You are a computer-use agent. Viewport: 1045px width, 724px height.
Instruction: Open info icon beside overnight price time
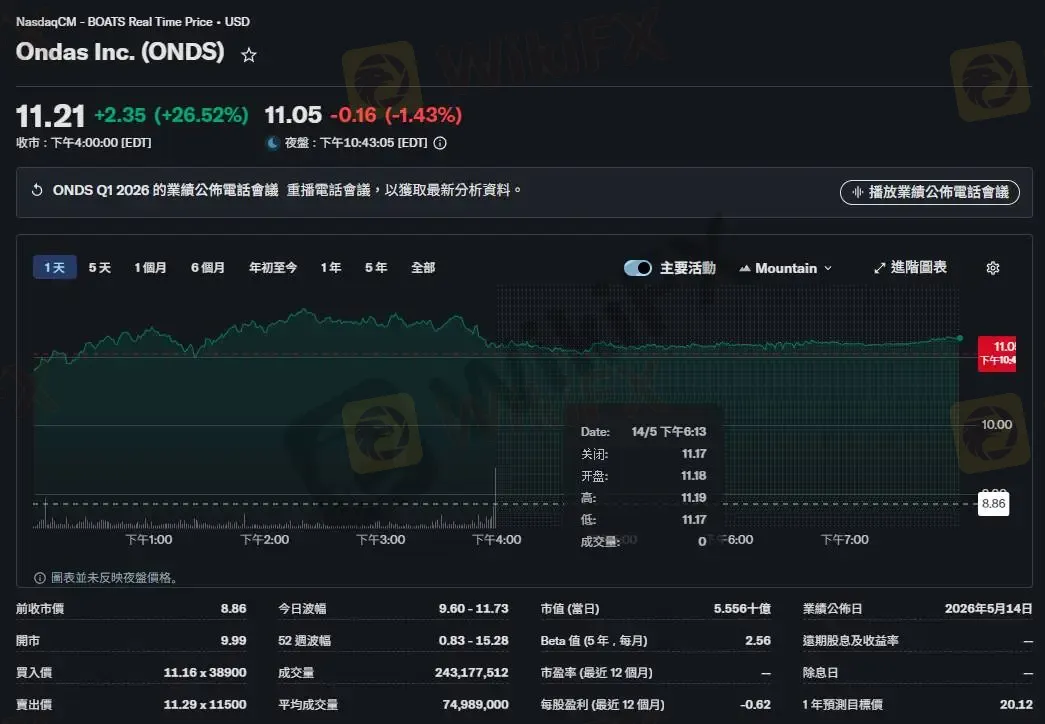pos(440,143)
